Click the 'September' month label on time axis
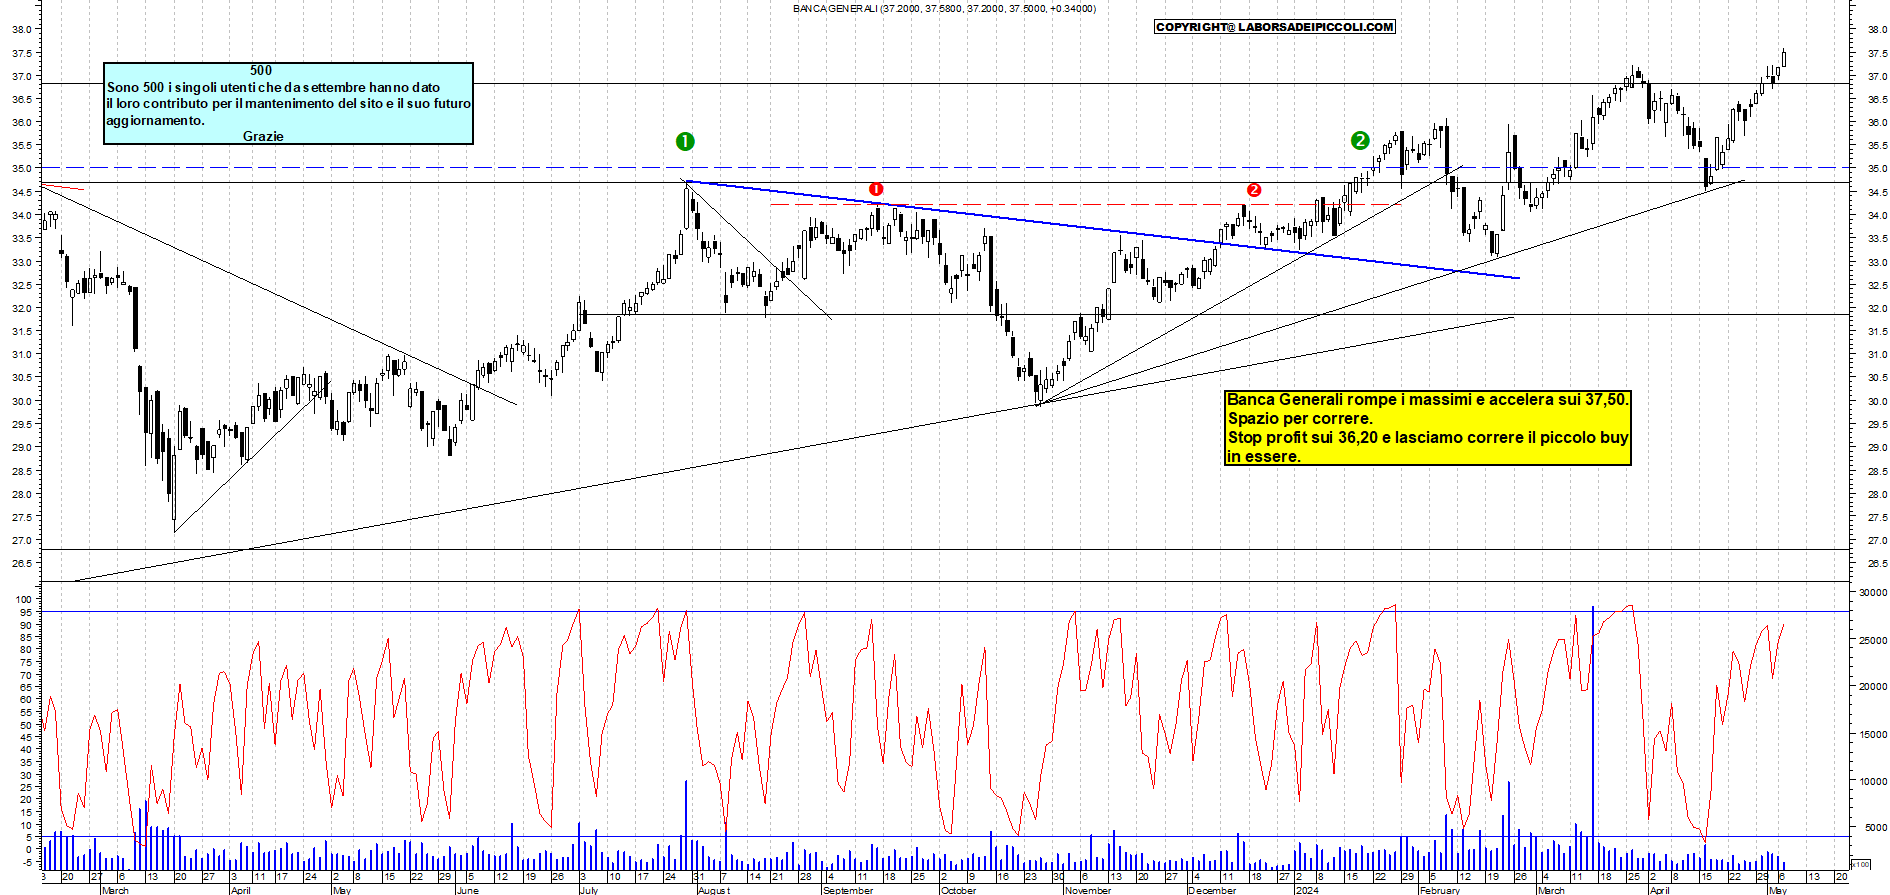This screenshot has height=895, width=1890. coord(847,890)
